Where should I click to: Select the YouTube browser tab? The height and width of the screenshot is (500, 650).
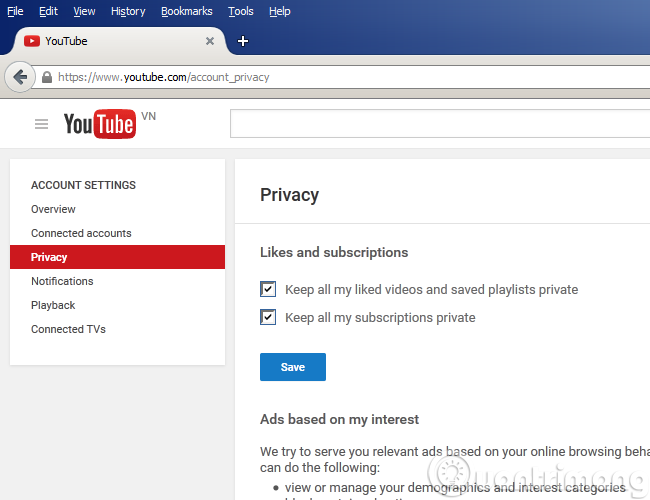tap(118, 41)
